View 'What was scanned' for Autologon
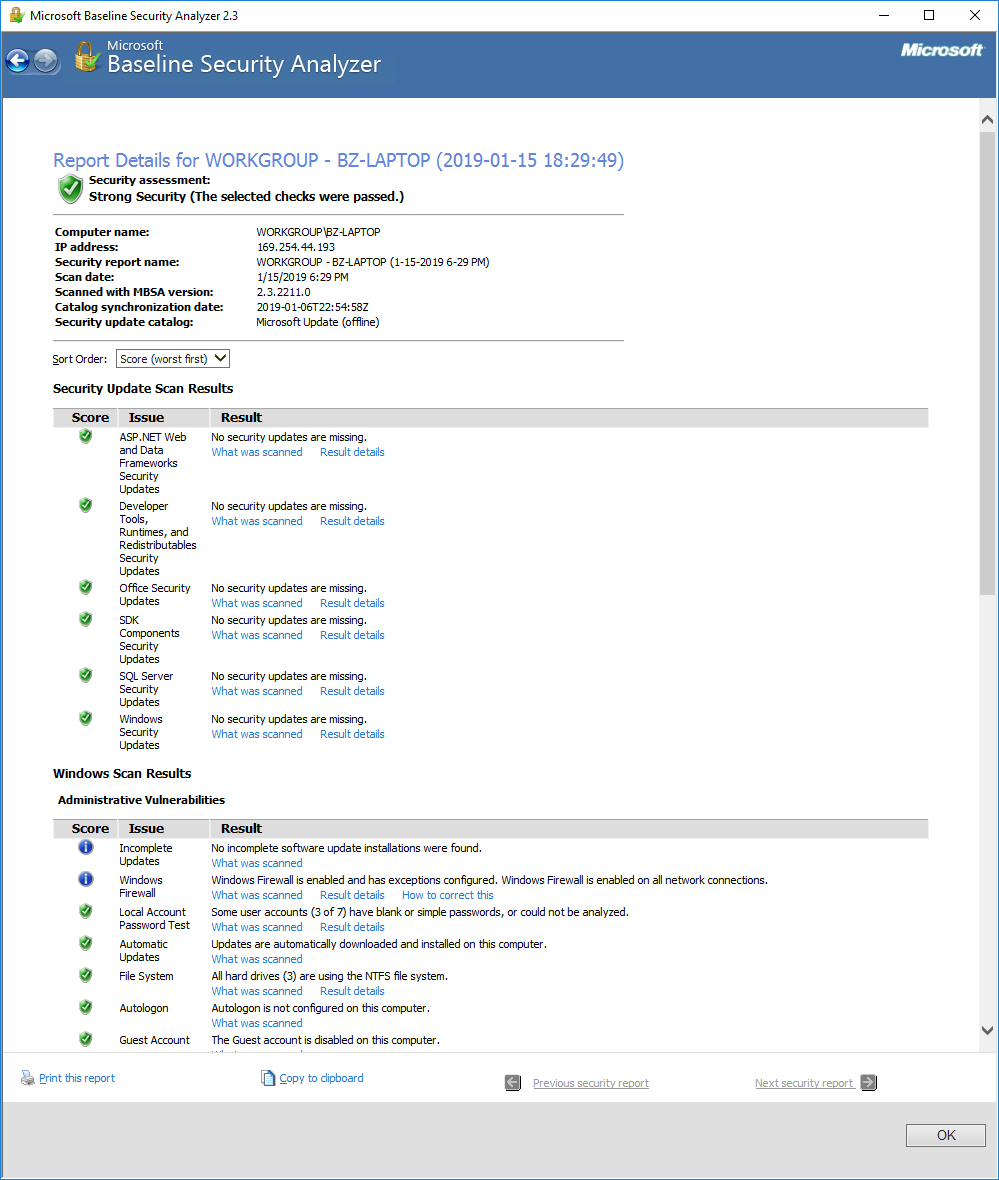This screenshot has width=999, height=1180. point(257,1023)
